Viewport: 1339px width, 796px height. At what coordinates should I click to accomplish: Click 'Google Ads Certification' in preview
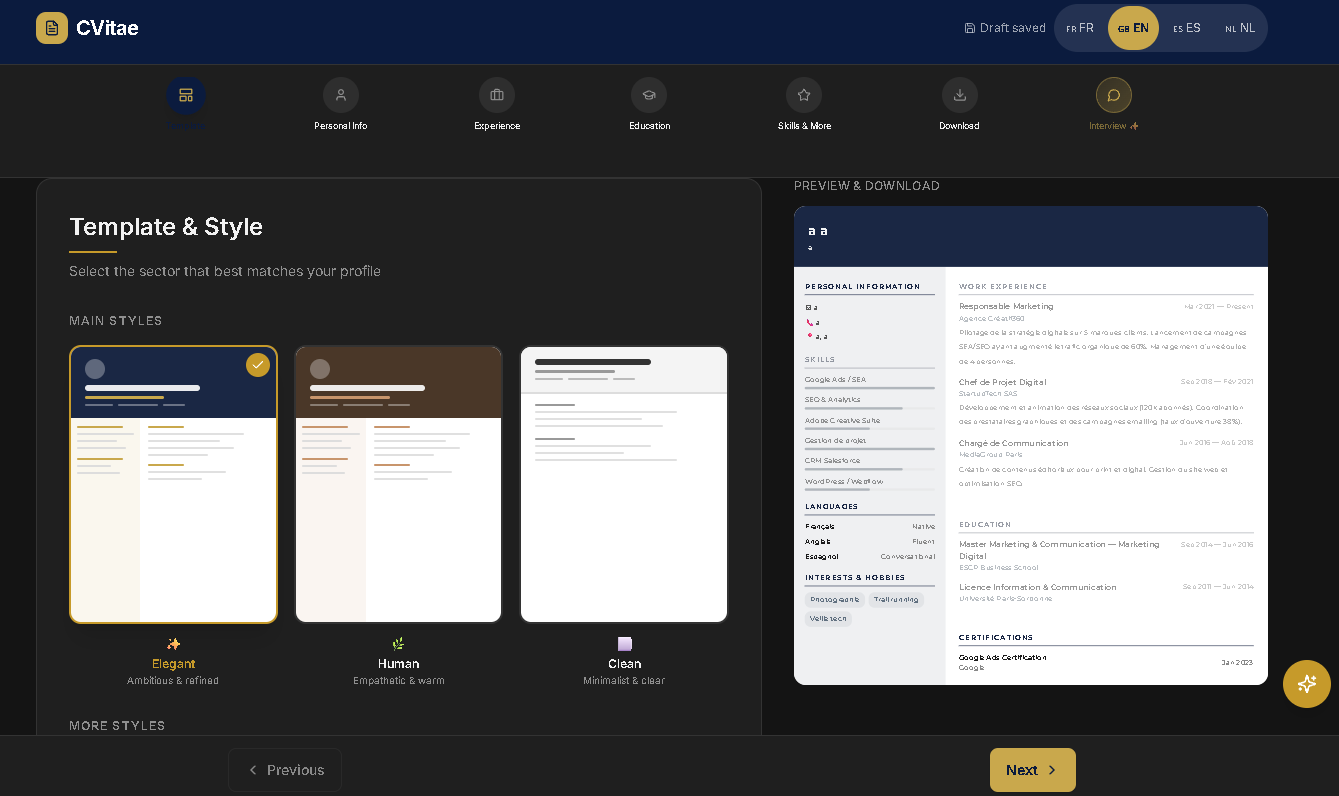[x=1003, y=657]
